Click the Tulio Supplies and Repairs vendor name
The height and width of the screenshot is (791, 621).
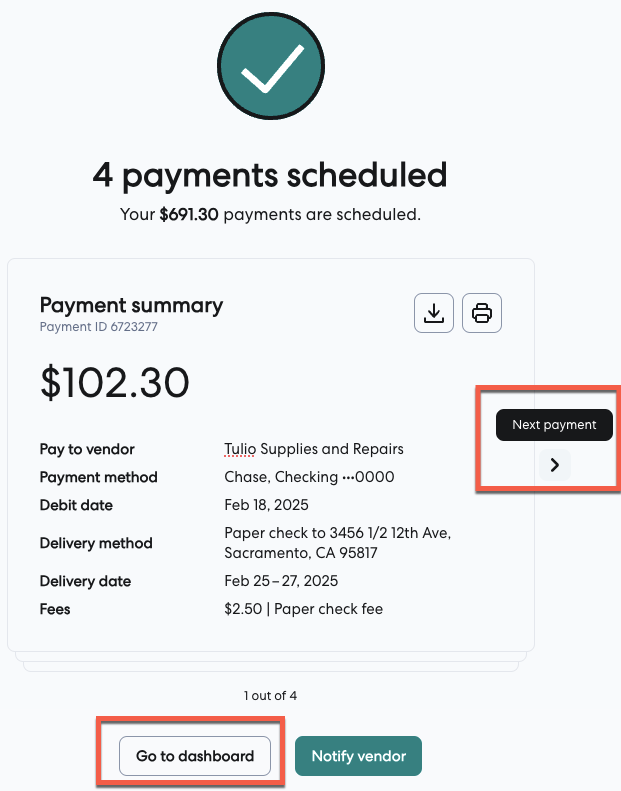click(x=314, y=449)
